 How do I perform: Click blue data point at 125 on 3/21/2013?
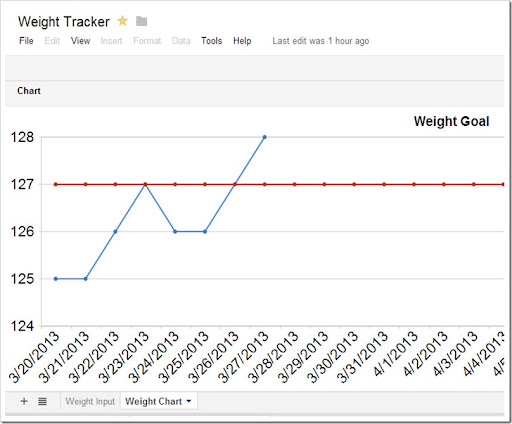pos(86,279)
